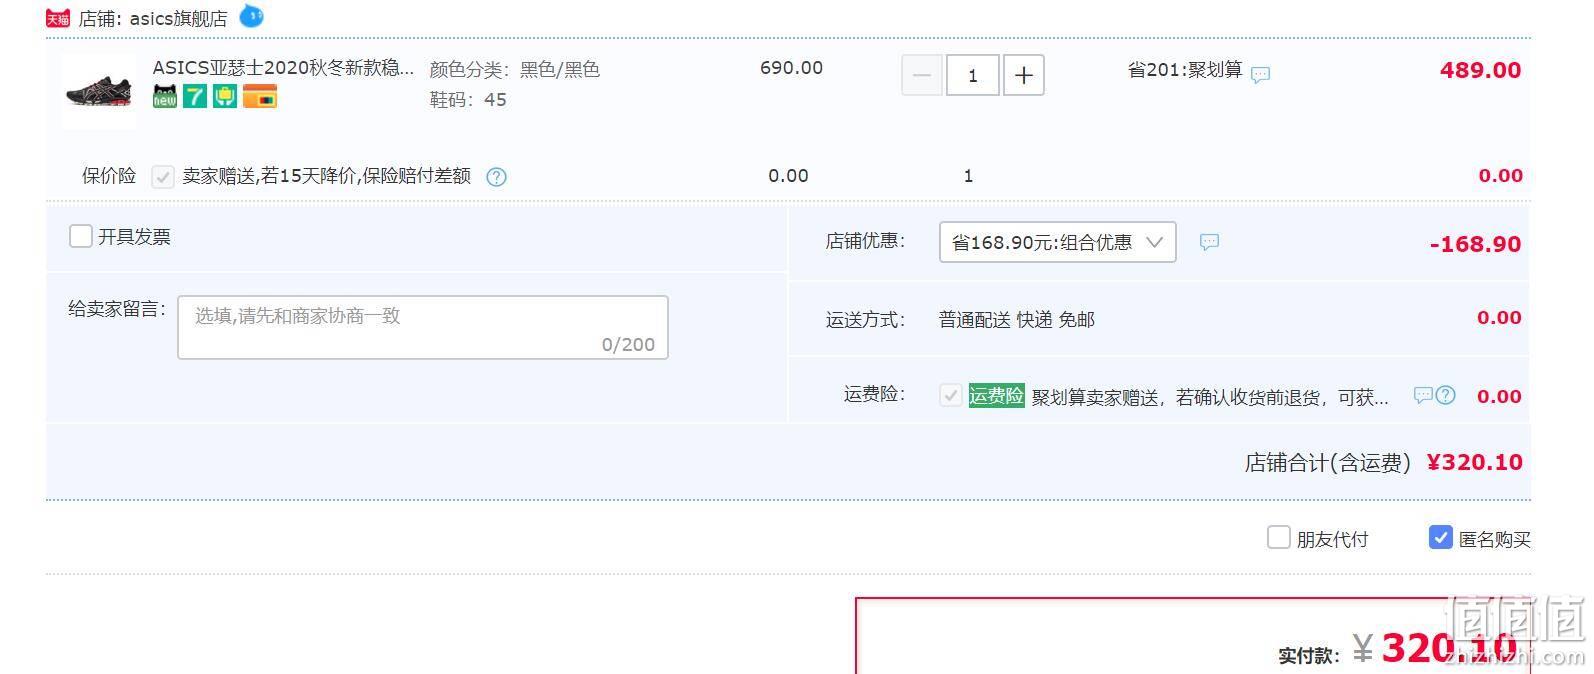This screenshot has width=1594, height=674.
Task: Click the 给卖家留言 message text box
Action: point(423,327)
